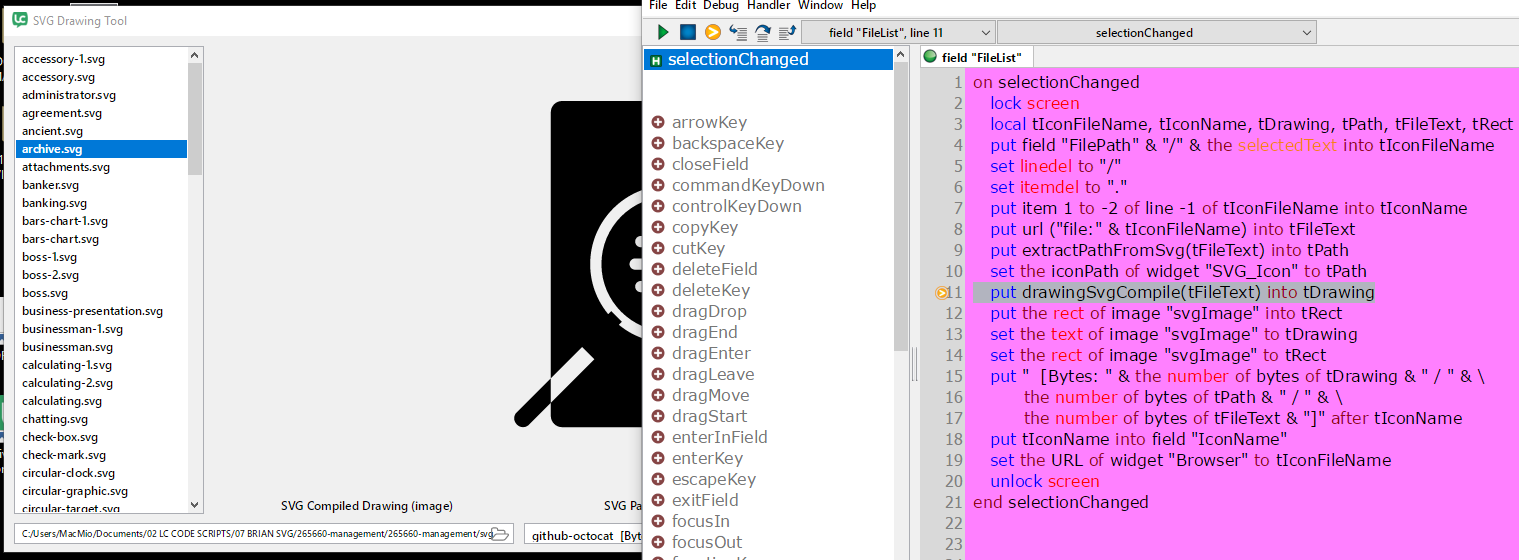Select check-mark.svg in the file list
1519x560 pixels.
(101, 455)
